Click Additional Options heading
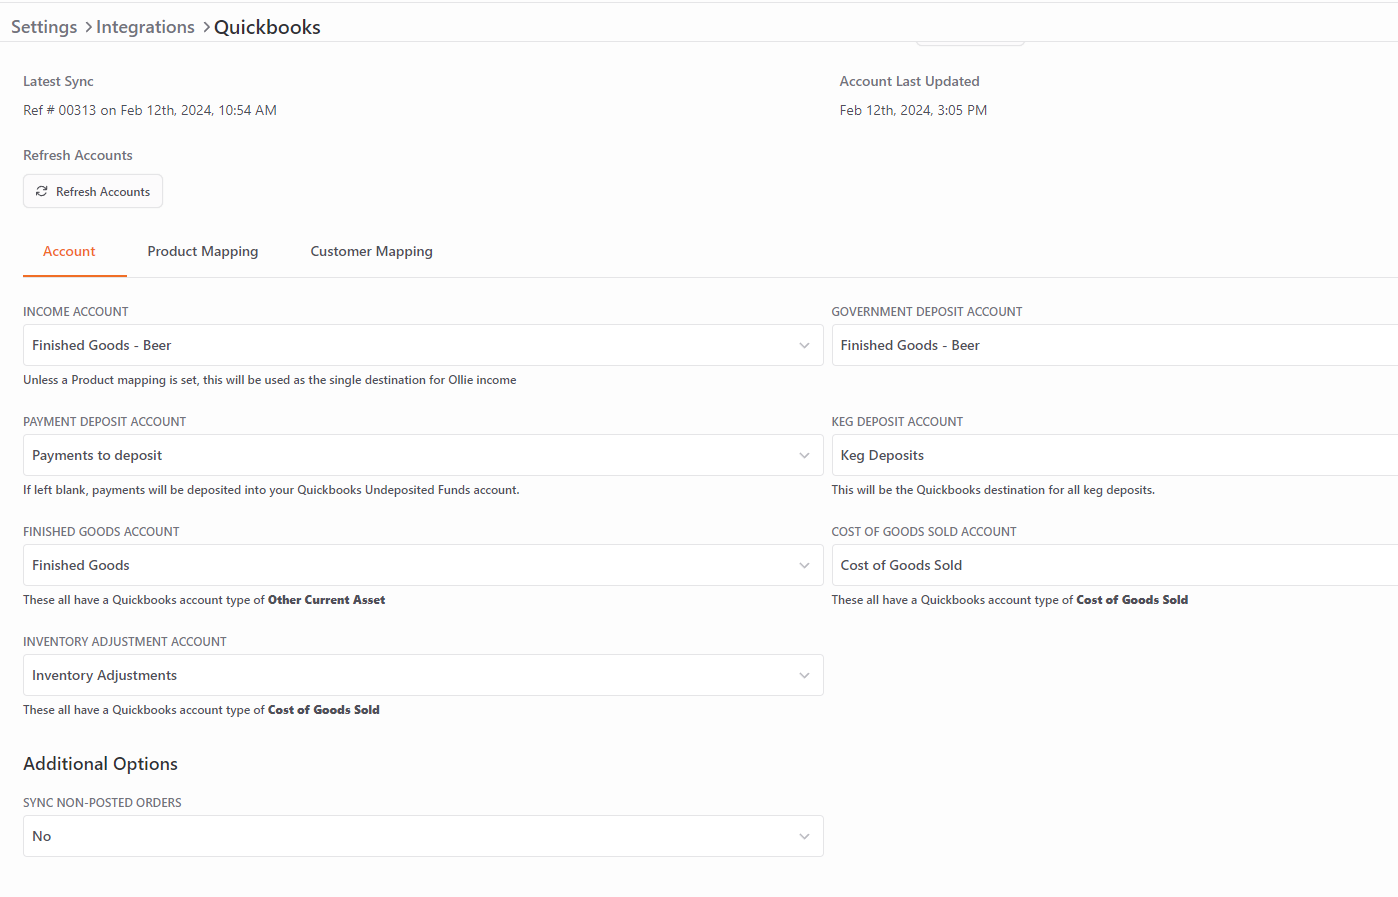 pyautogui.click(x=100, y=764)
